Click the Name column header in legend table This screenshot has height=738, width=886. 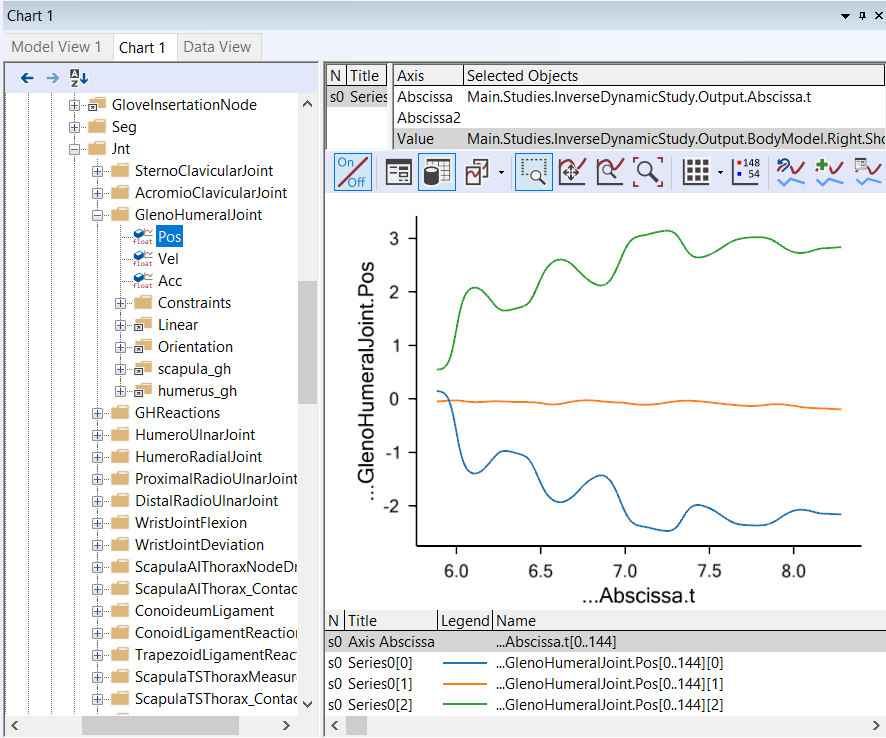[689, 621]
